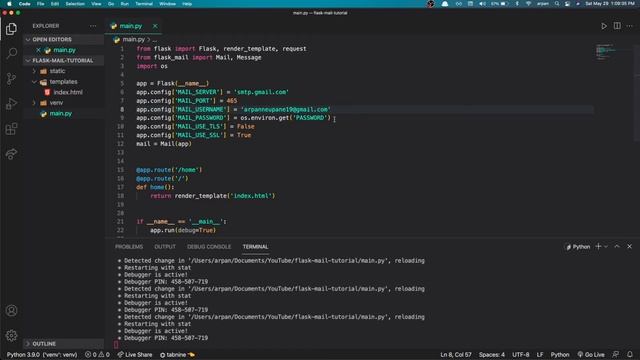Open the Selection menu
The height and width of the screenshot is (360, 640).
pos(75,4)
